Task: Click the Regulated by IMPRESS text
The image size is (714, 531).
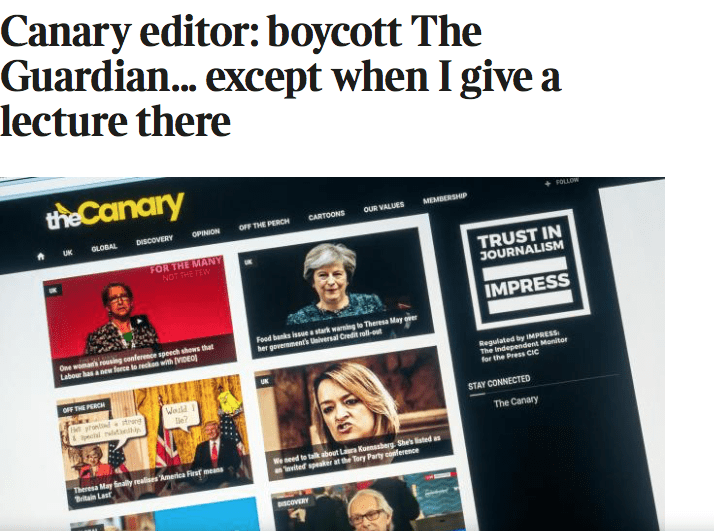Action: 523,346
